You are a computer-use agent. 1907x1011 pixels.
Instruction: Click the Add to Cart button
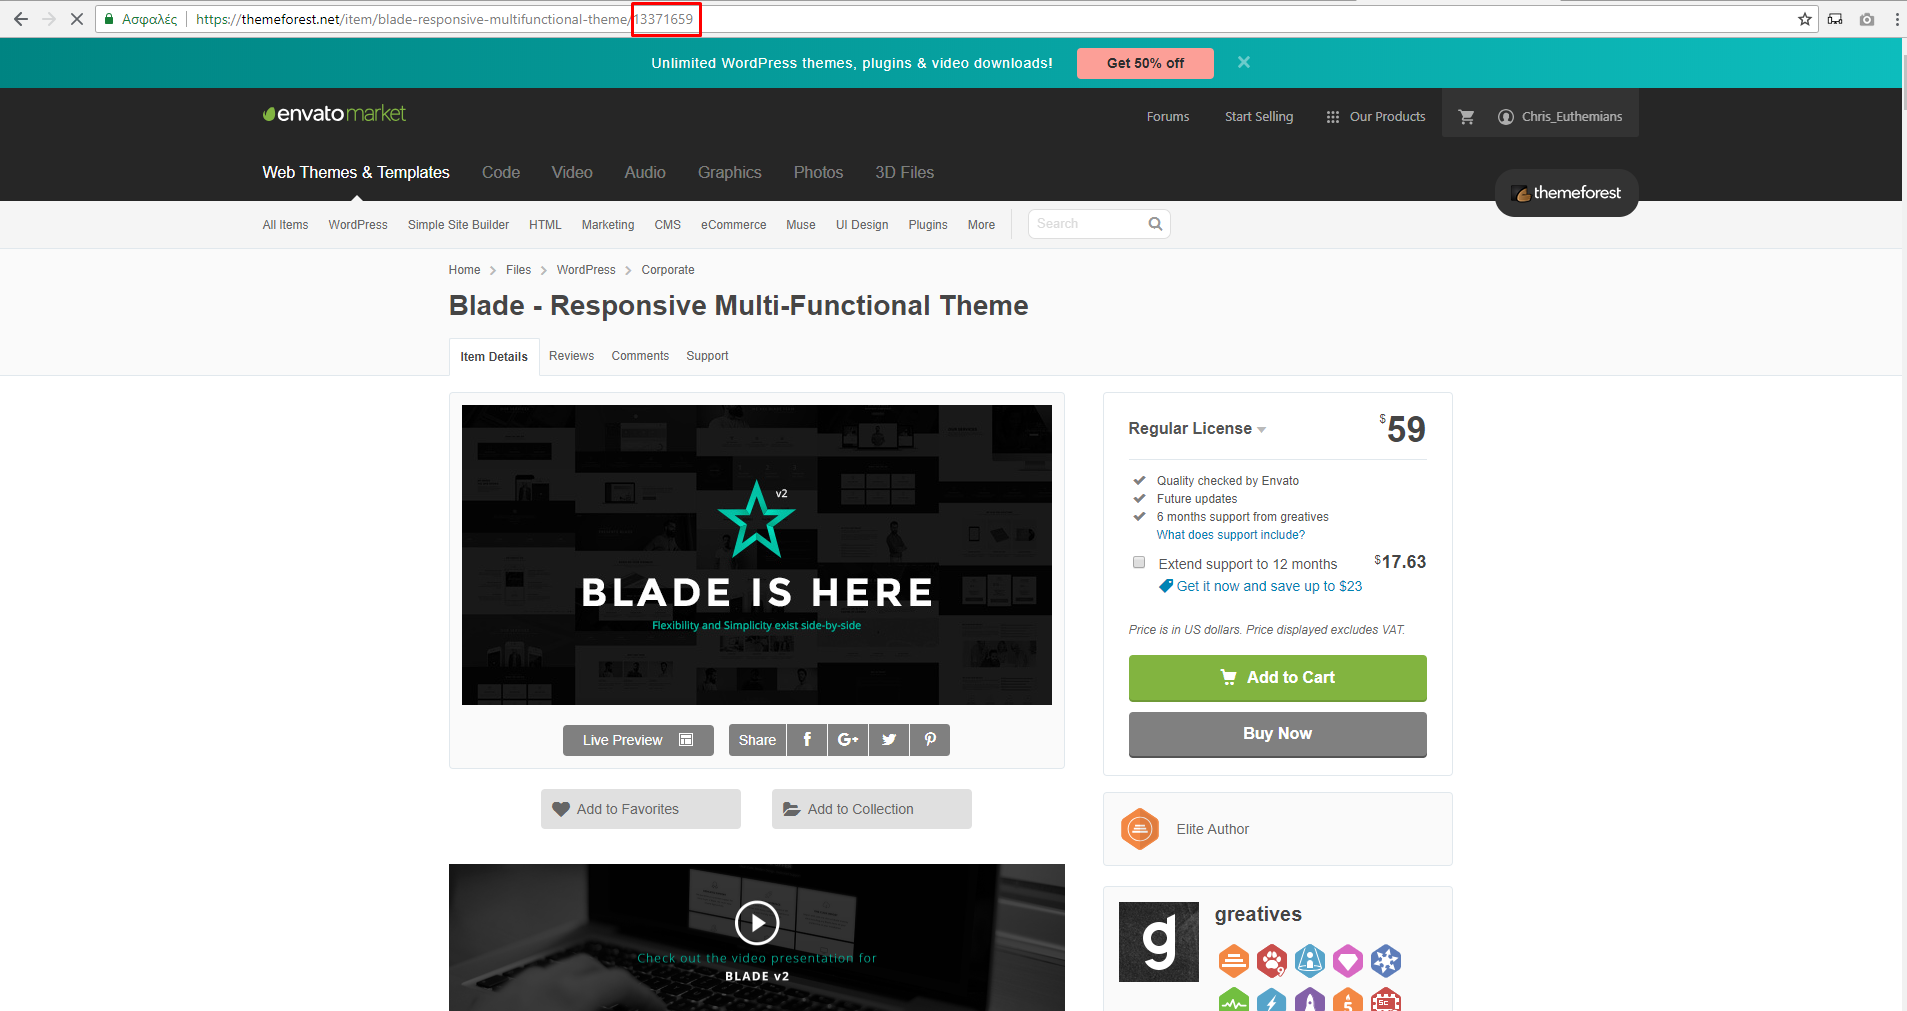[x=1277, y=678]
